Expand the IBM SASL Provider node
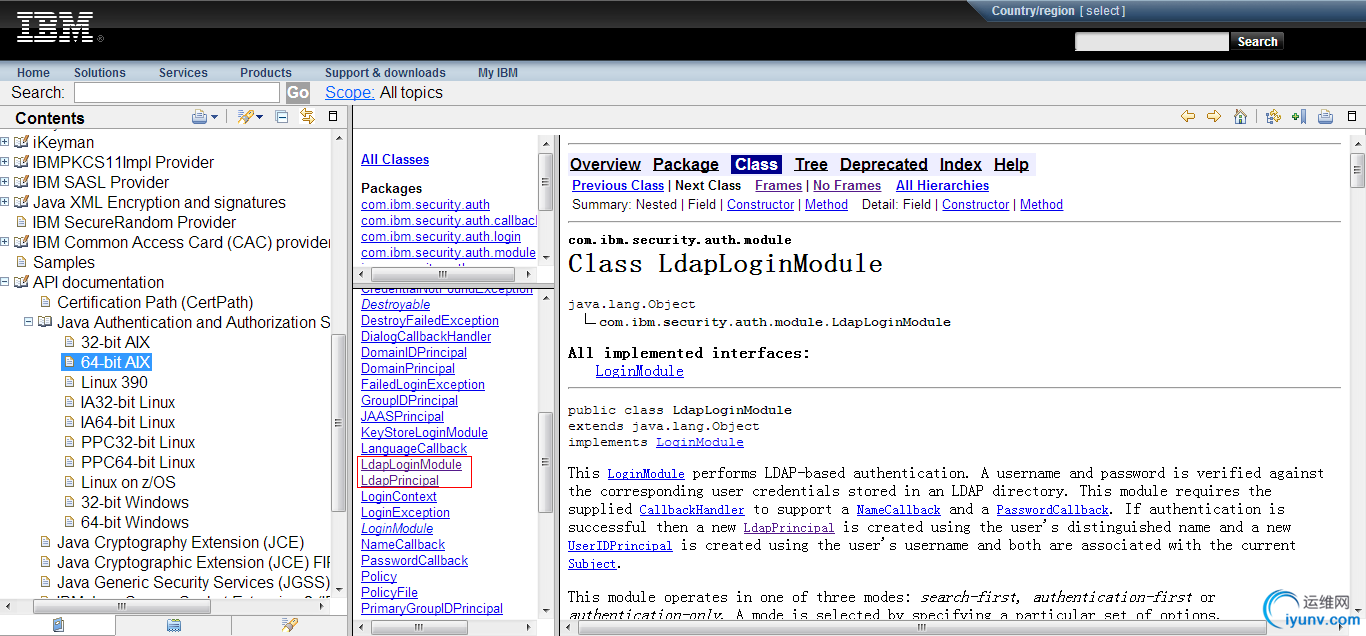Viewport: 1366px width, 636px height. [x=5, y=182]
